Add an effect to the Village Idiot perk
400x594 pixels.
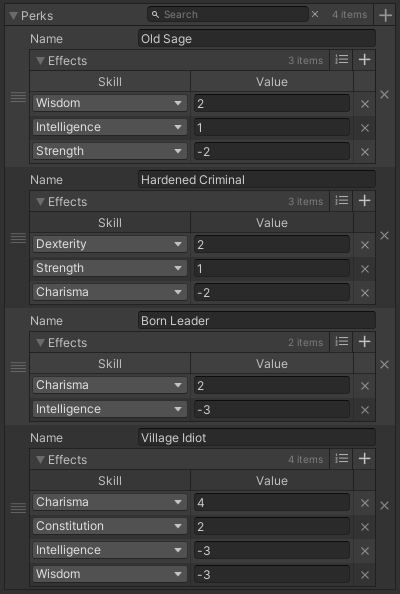pyautogui.click(x=364, y=459)
